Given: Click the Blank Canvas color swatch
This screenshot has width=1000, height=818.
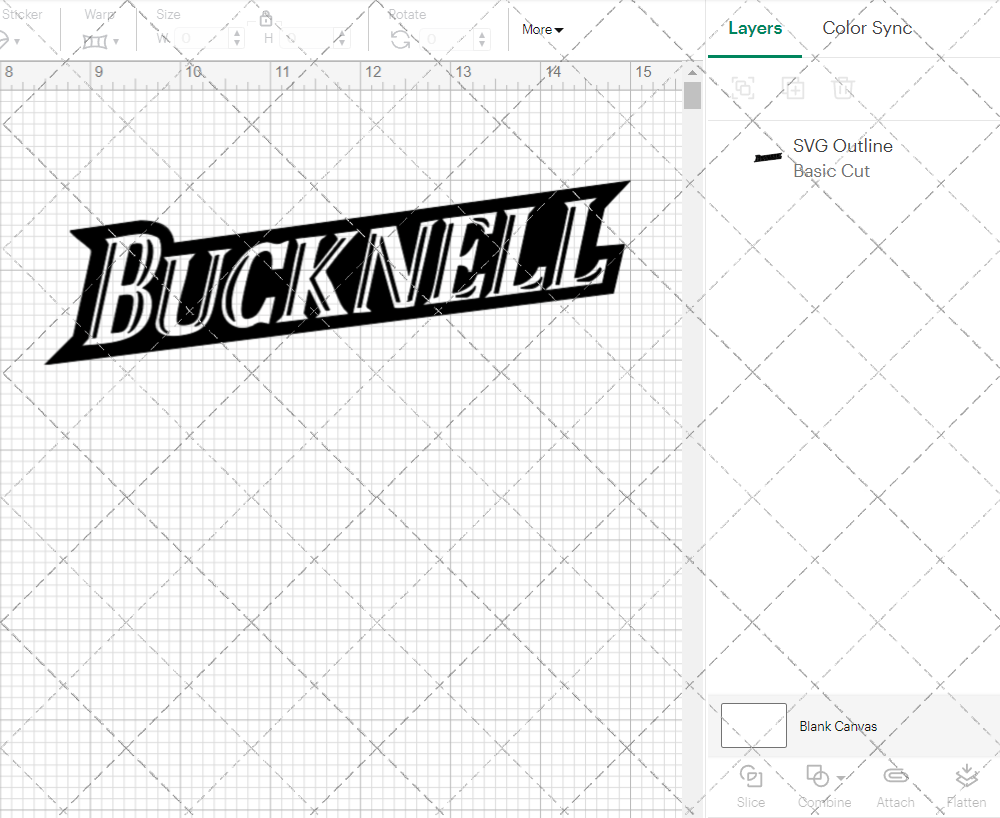Looking at the screenshot, I should tap(752, 726).
